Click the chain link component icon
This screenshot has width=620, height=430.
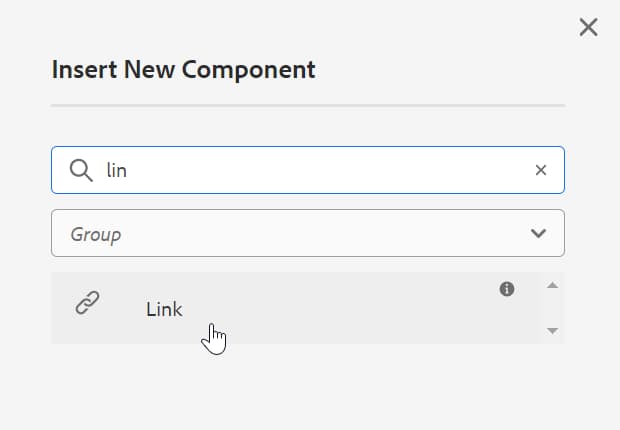pos(88,304)
